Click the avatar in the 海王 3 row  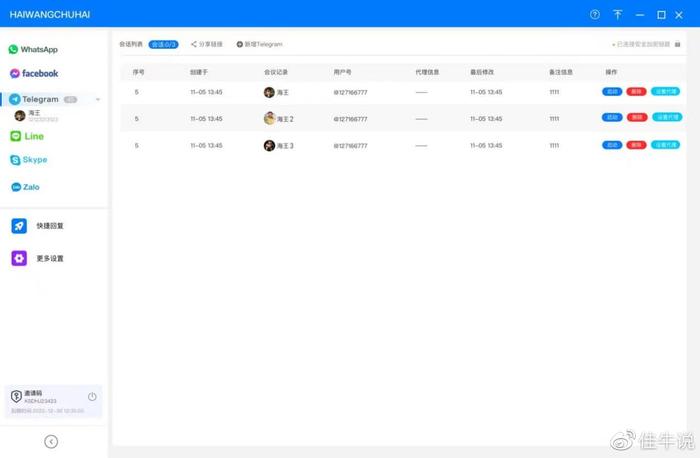(x=269, y=146)
